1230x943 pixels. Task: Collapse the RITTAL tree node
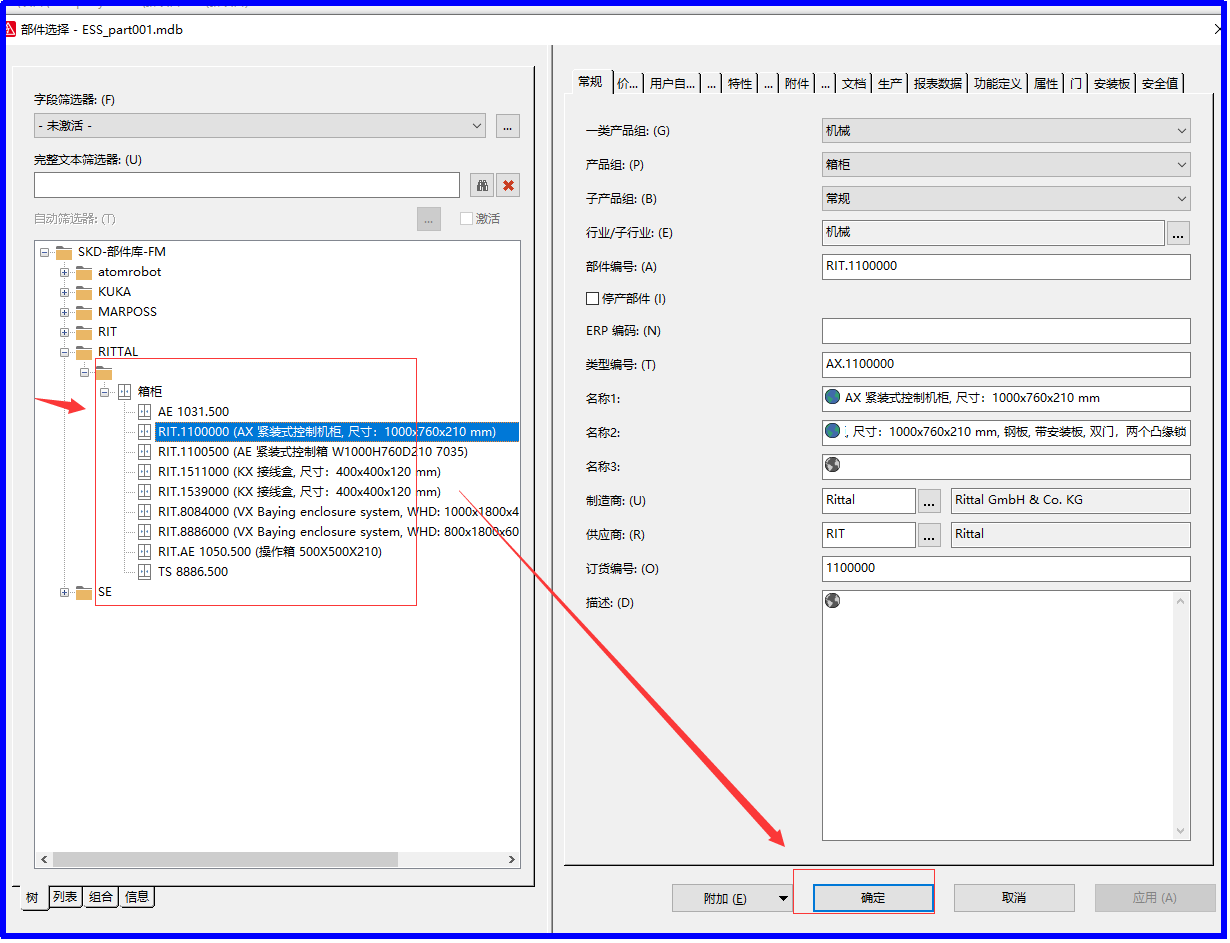click(x=65, y=352)
